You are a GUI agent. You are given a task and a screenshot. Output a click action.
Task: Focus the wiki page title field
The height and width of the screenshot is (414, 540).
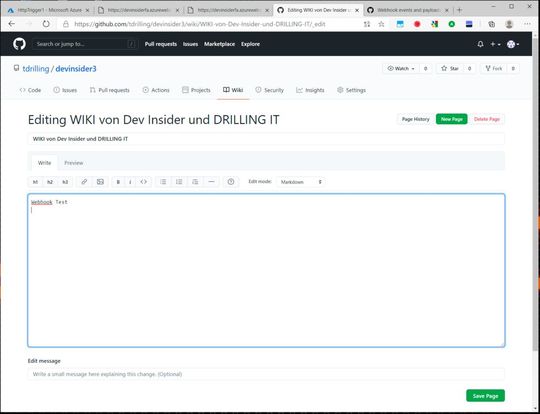tap(266, 139)
